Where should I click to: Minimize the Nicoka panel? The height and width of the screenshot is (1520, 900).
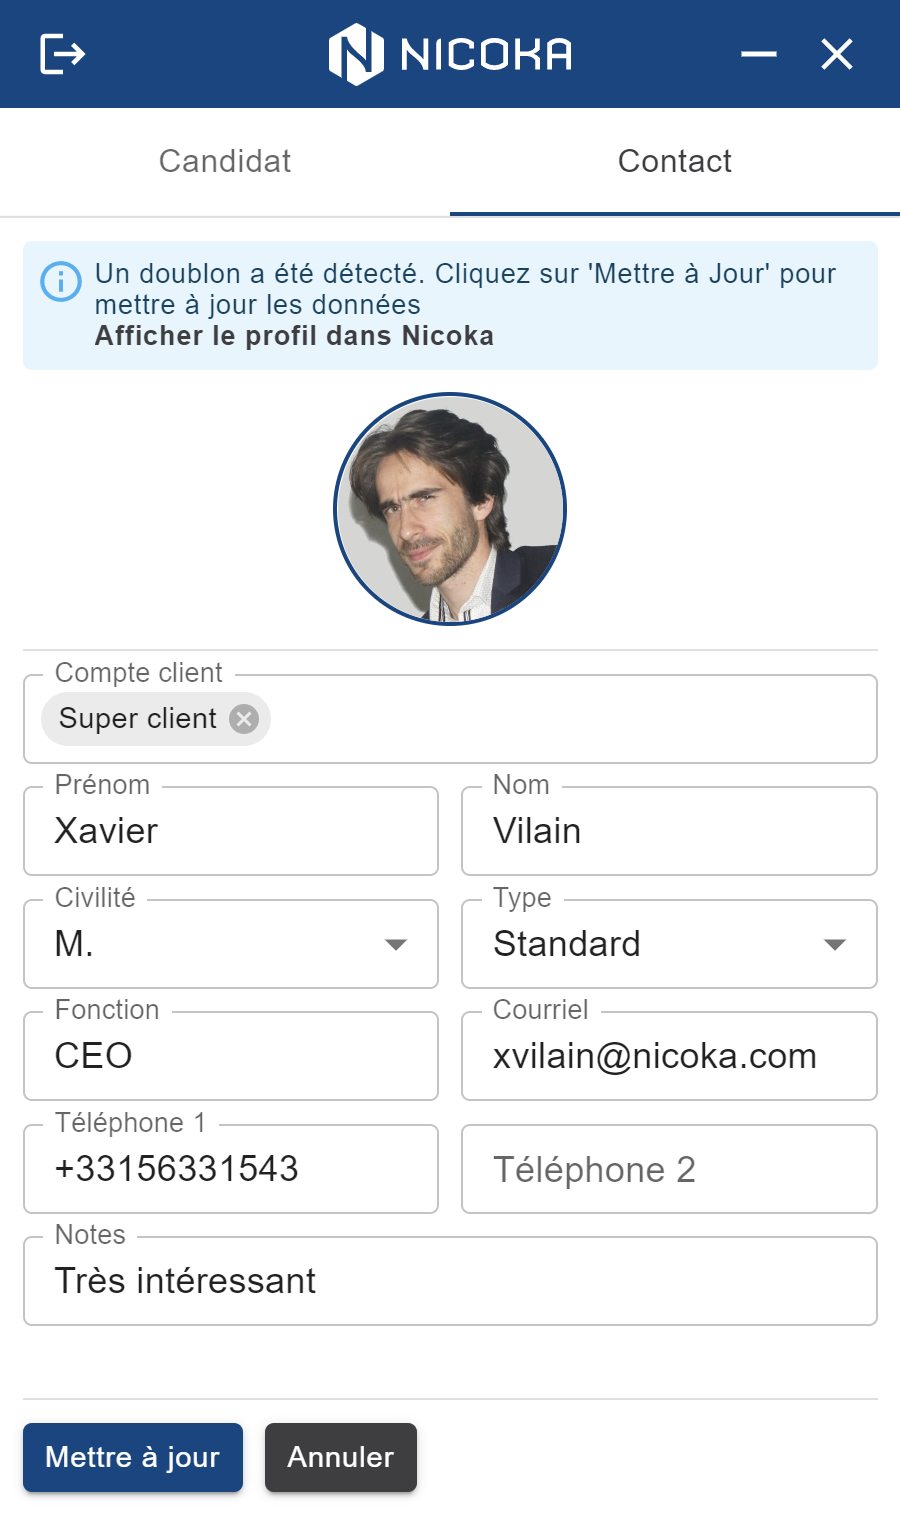point(759,54)
